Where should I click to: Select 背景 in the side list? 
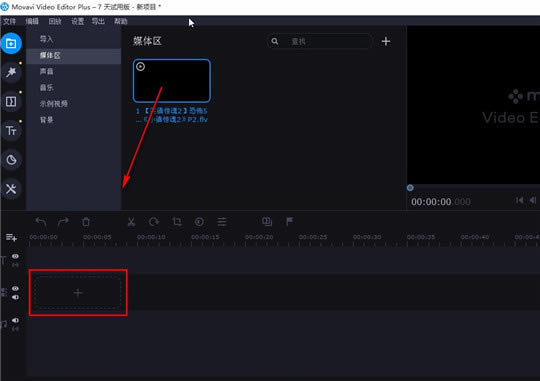[x=74, y=120]
